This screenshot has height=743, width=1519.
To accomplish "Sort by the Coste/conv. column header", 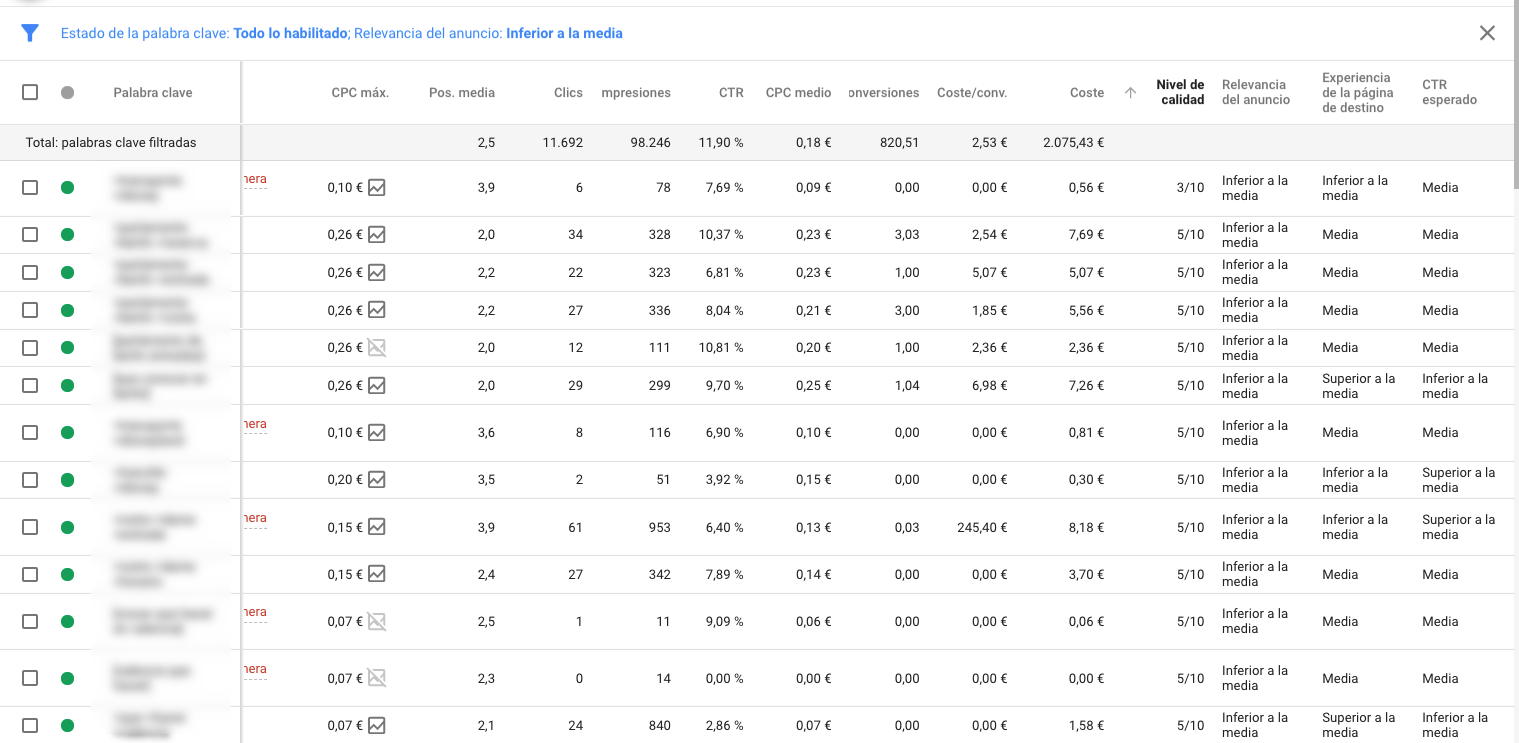I will click(972, 92).
